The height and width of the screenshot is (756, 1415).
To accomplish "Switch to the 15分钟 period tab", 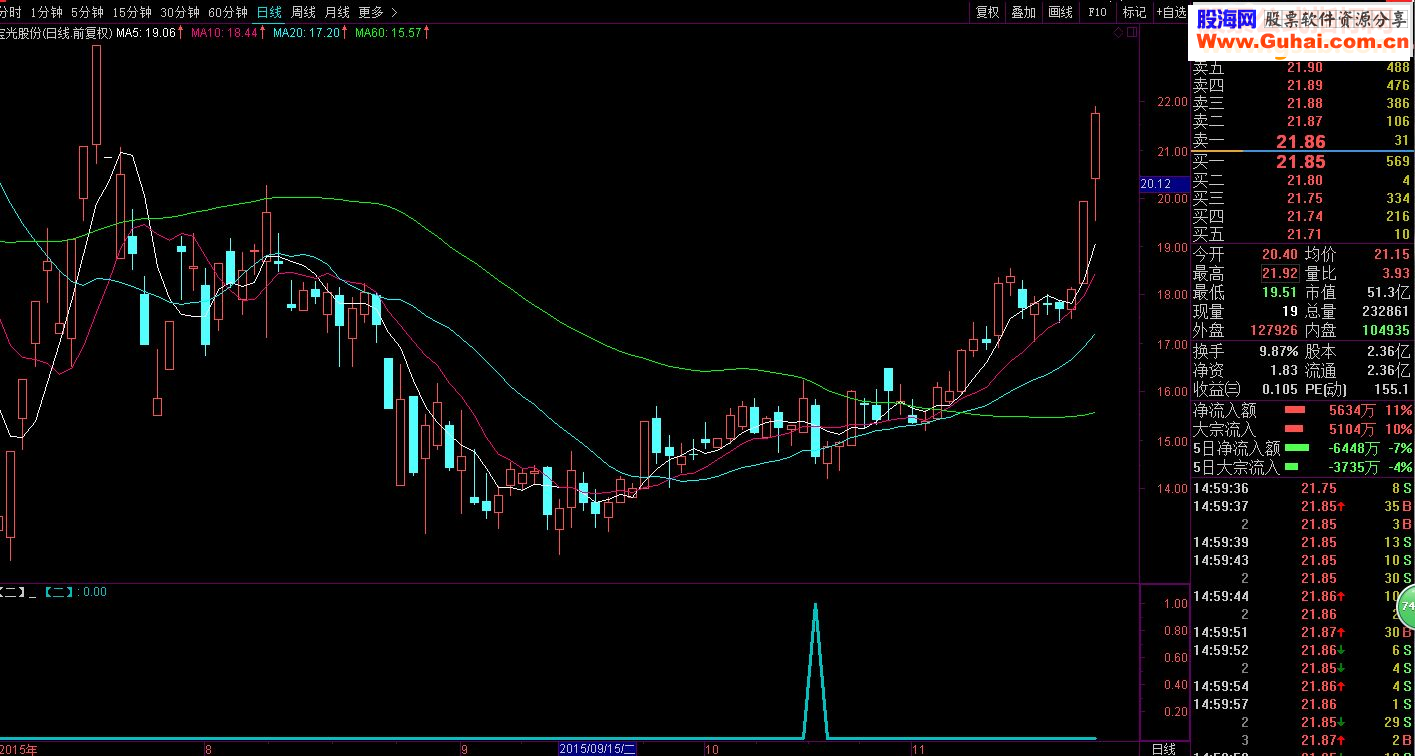I will pyautogui.click(x=132, y=12).
